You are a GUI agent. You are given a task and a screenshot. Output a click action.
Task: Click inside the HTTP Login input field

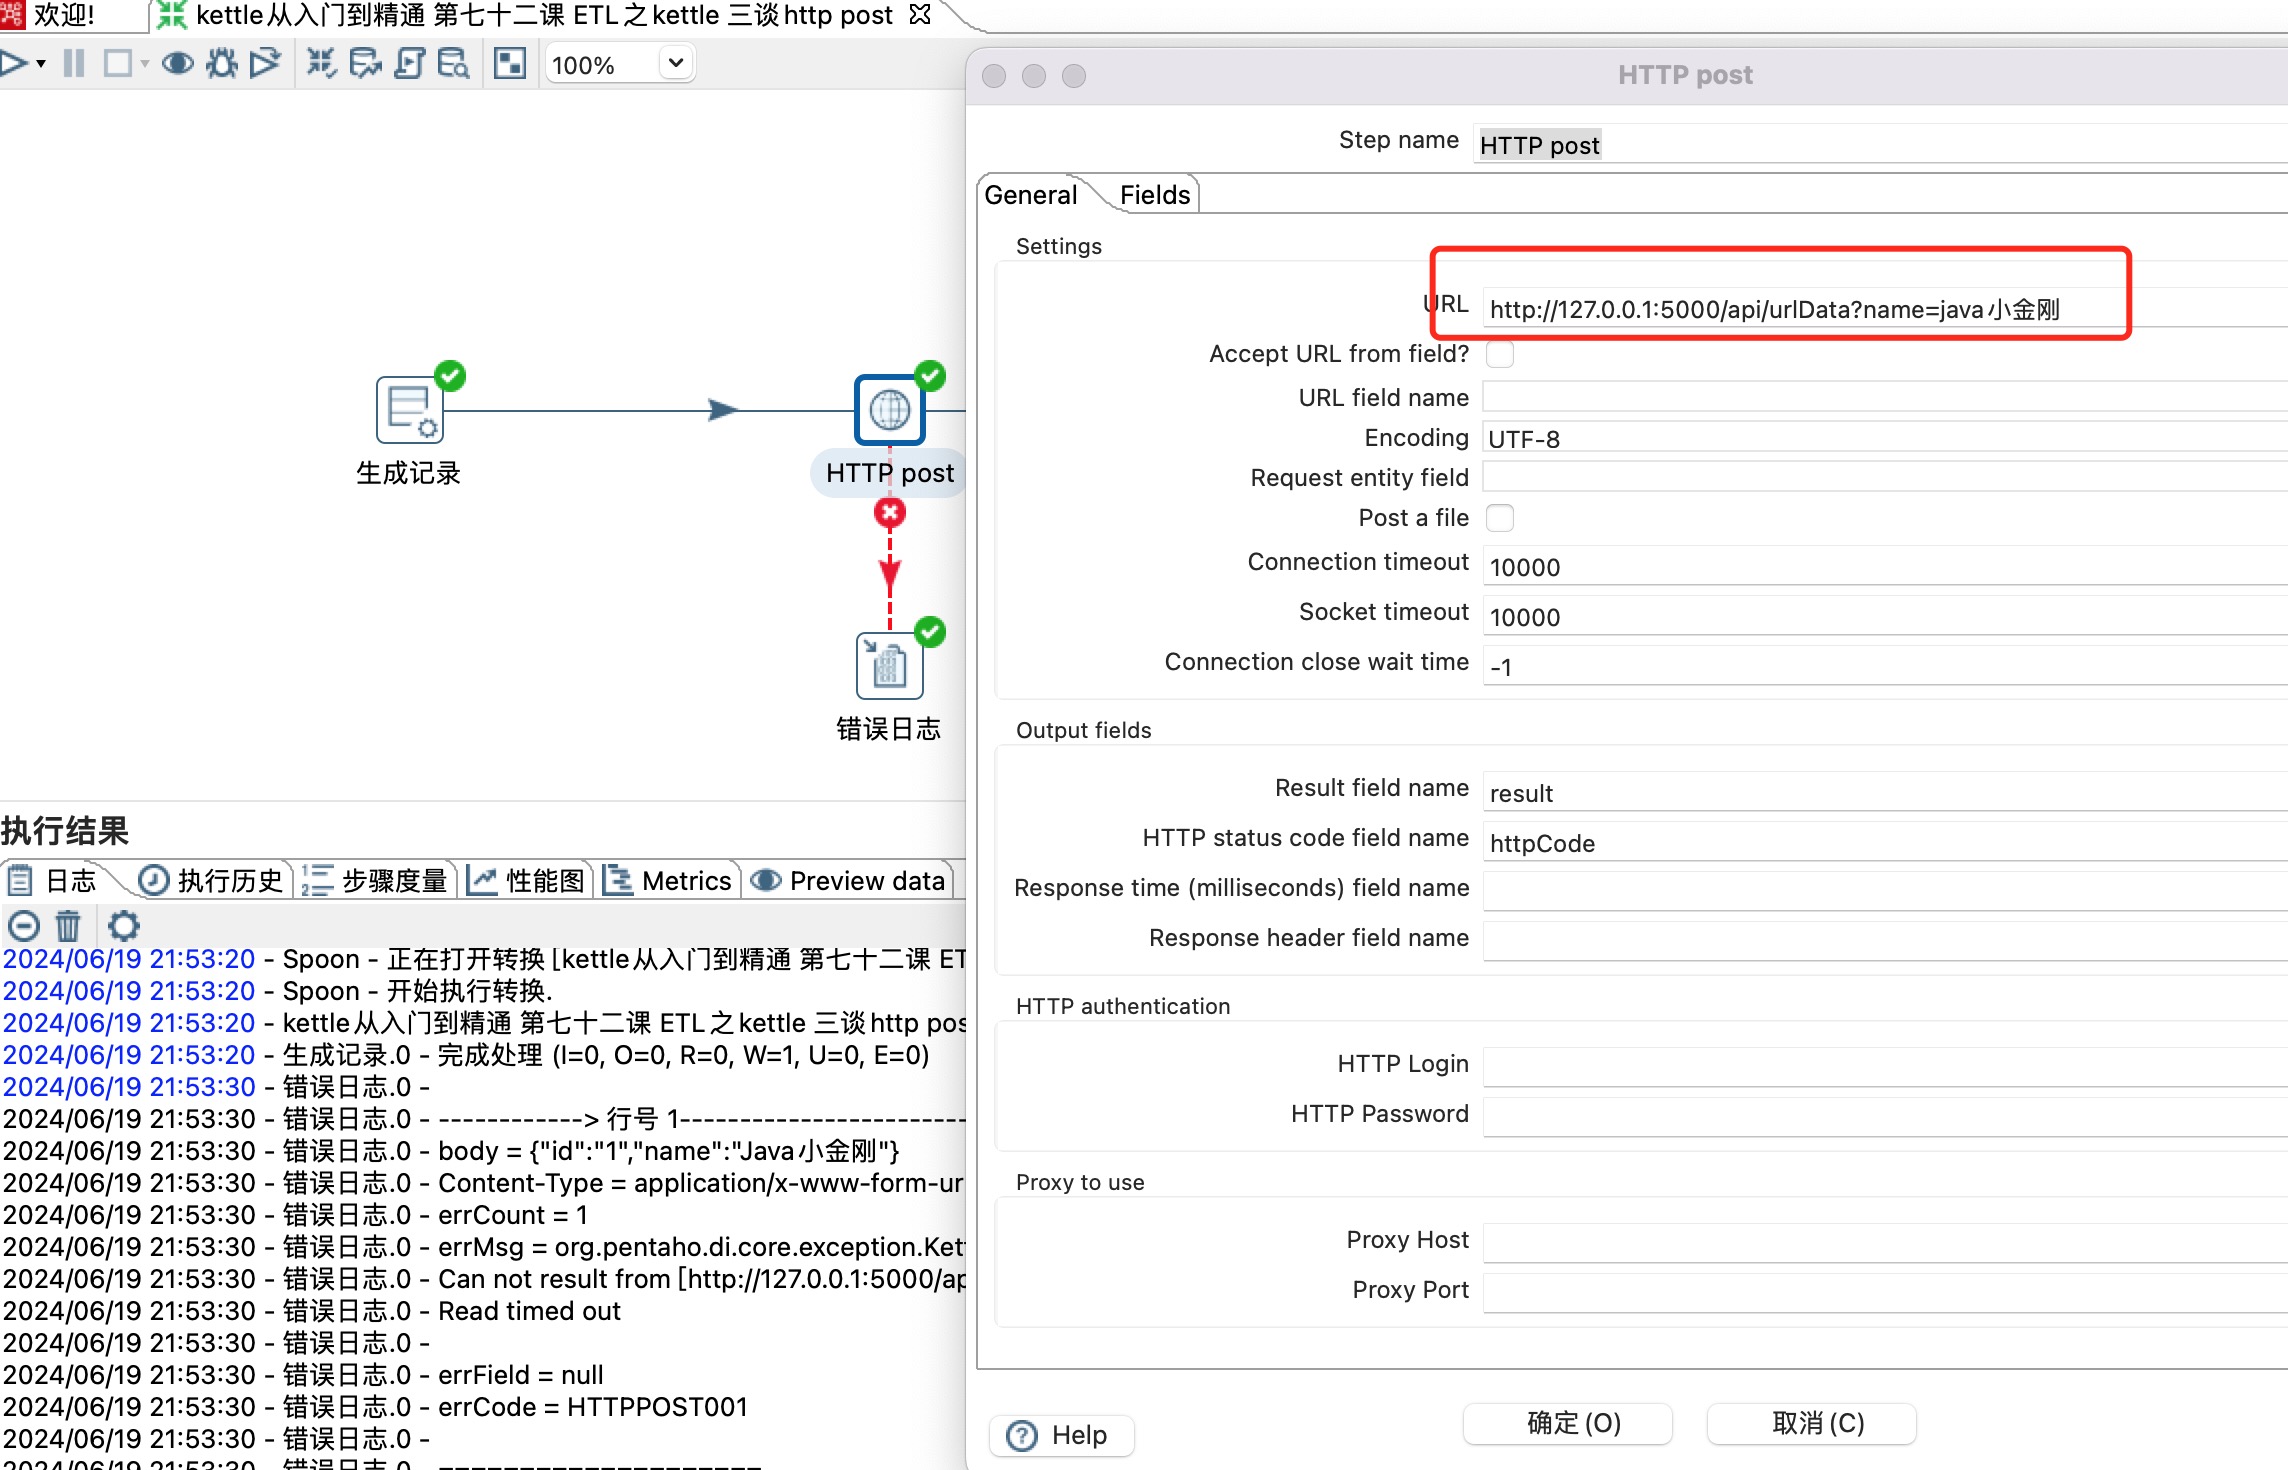click(x=1700, y=1065)
